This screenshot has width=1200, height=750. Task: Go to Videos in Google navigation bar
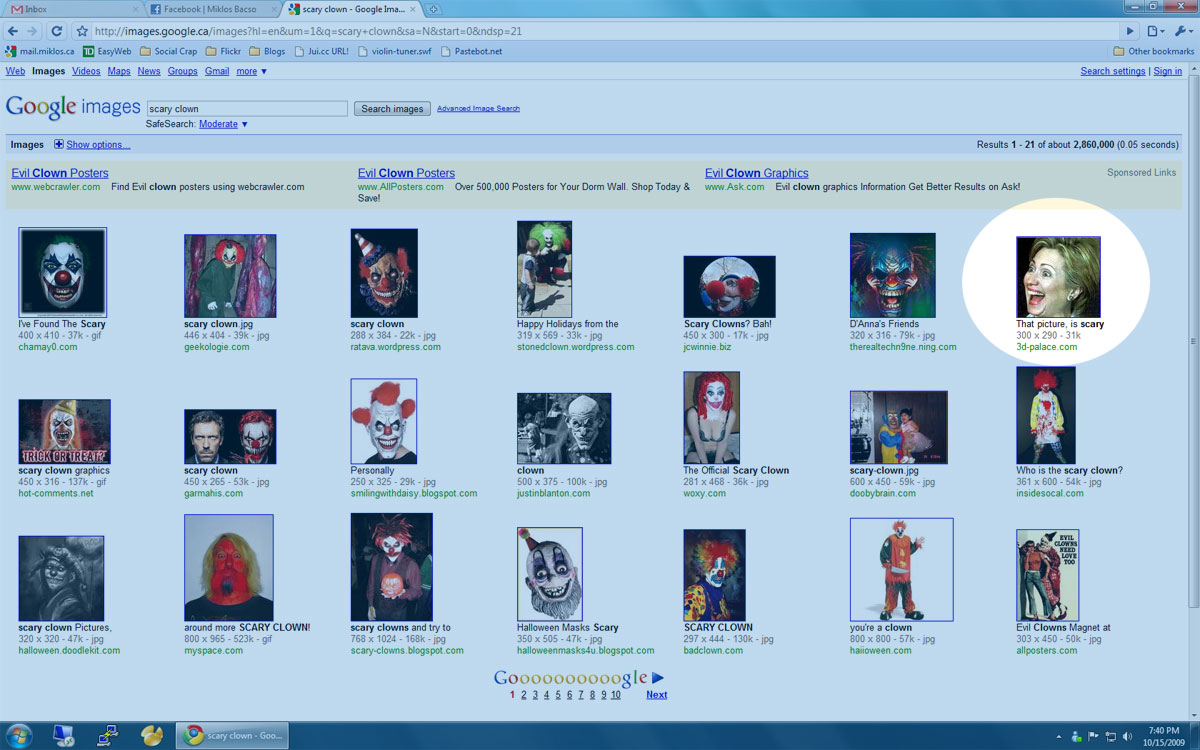86,72
